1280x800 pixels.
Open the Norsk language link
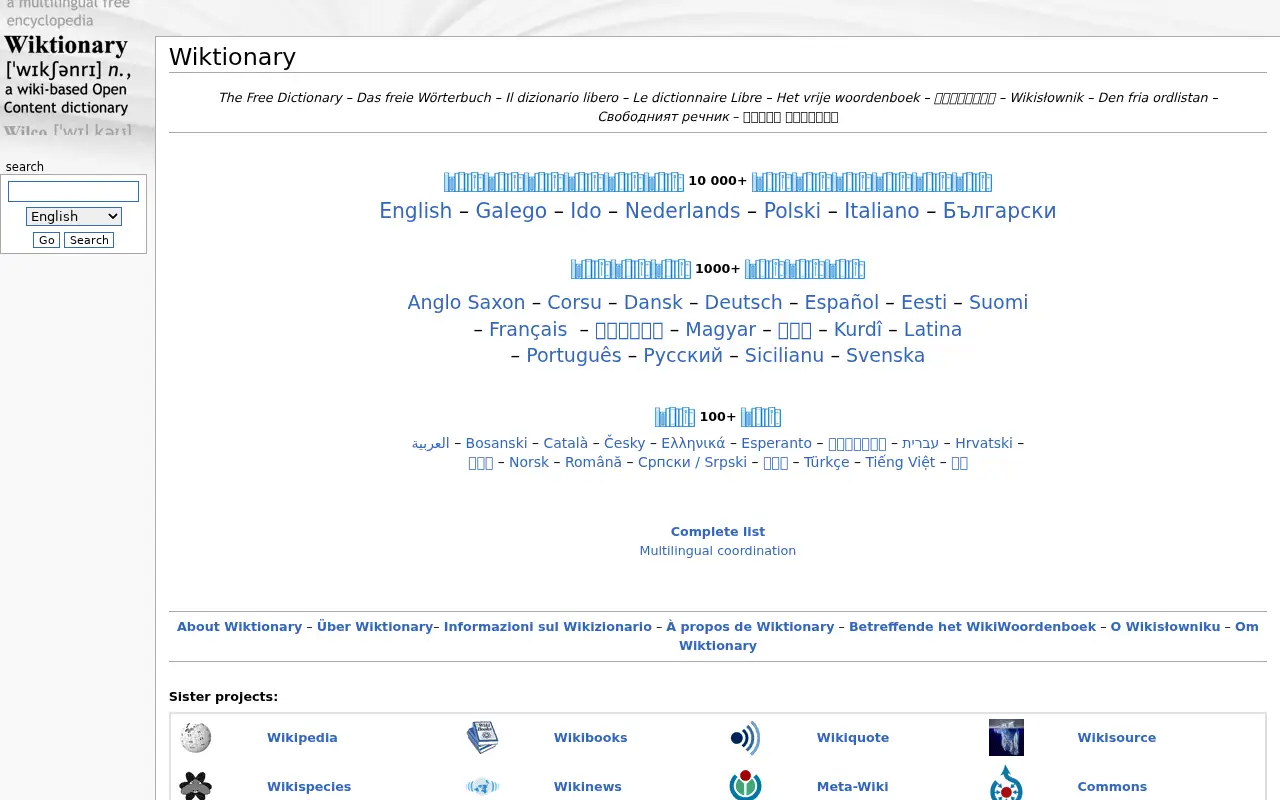point(529,462)
